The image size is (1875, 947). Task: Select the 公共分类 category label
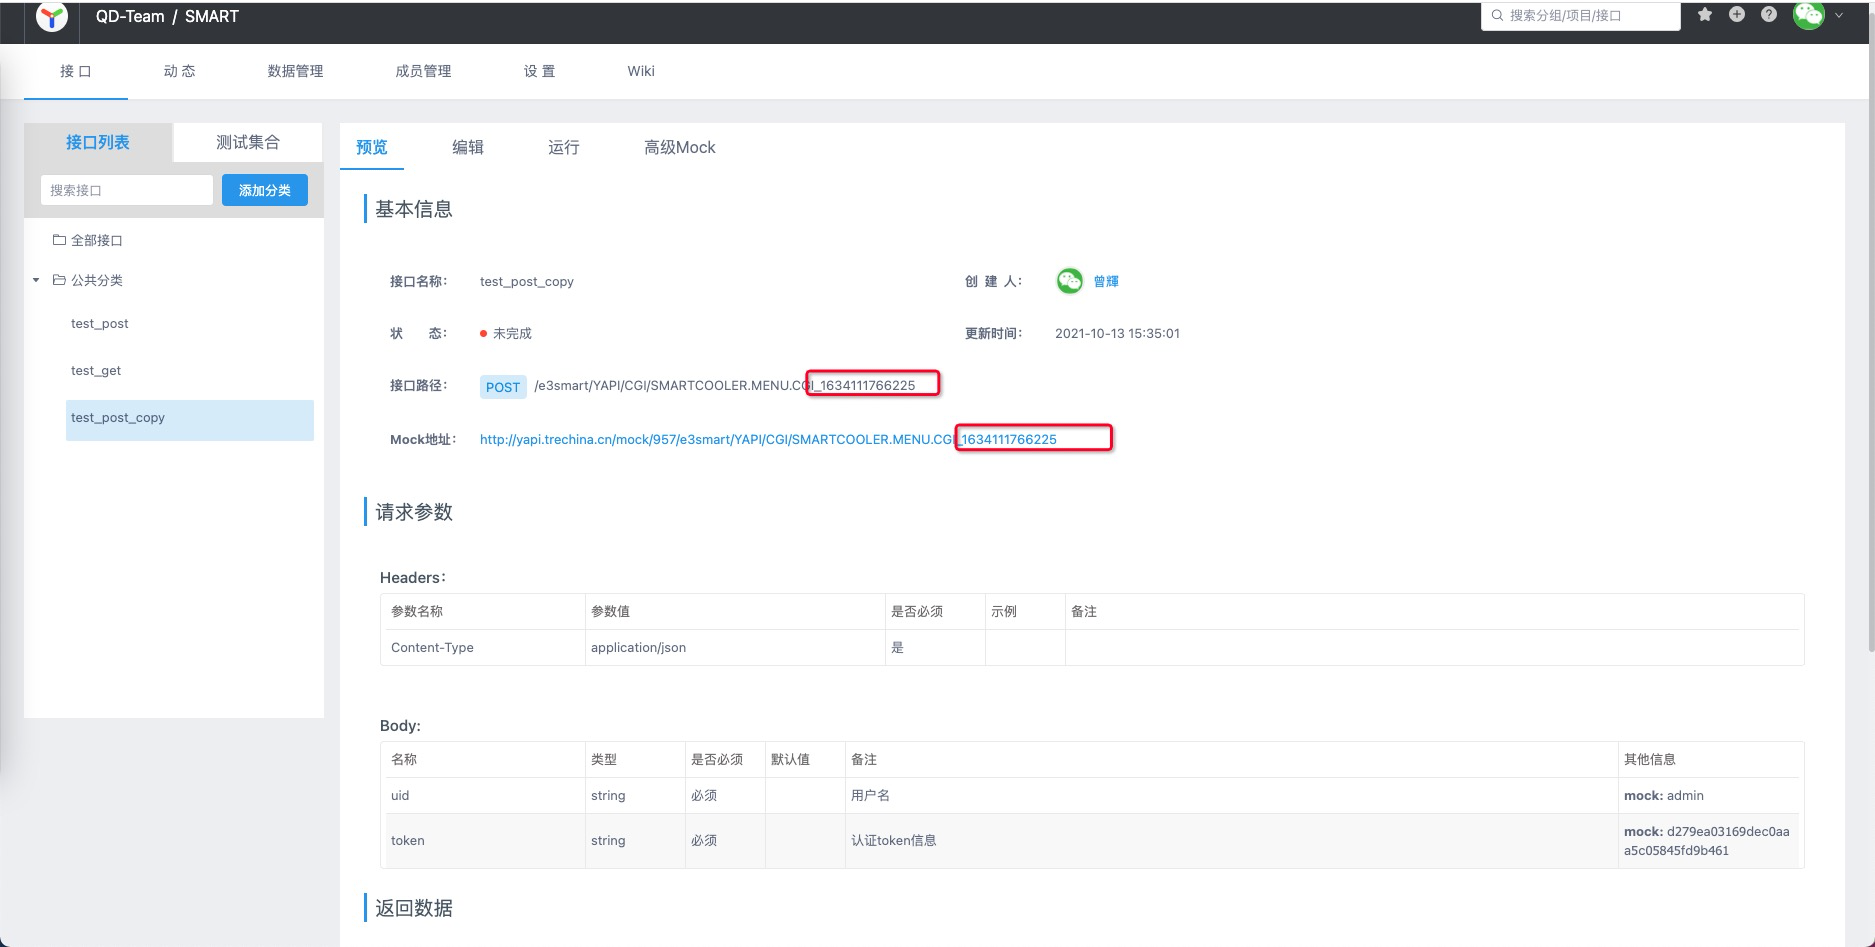[x=97, y=280]
